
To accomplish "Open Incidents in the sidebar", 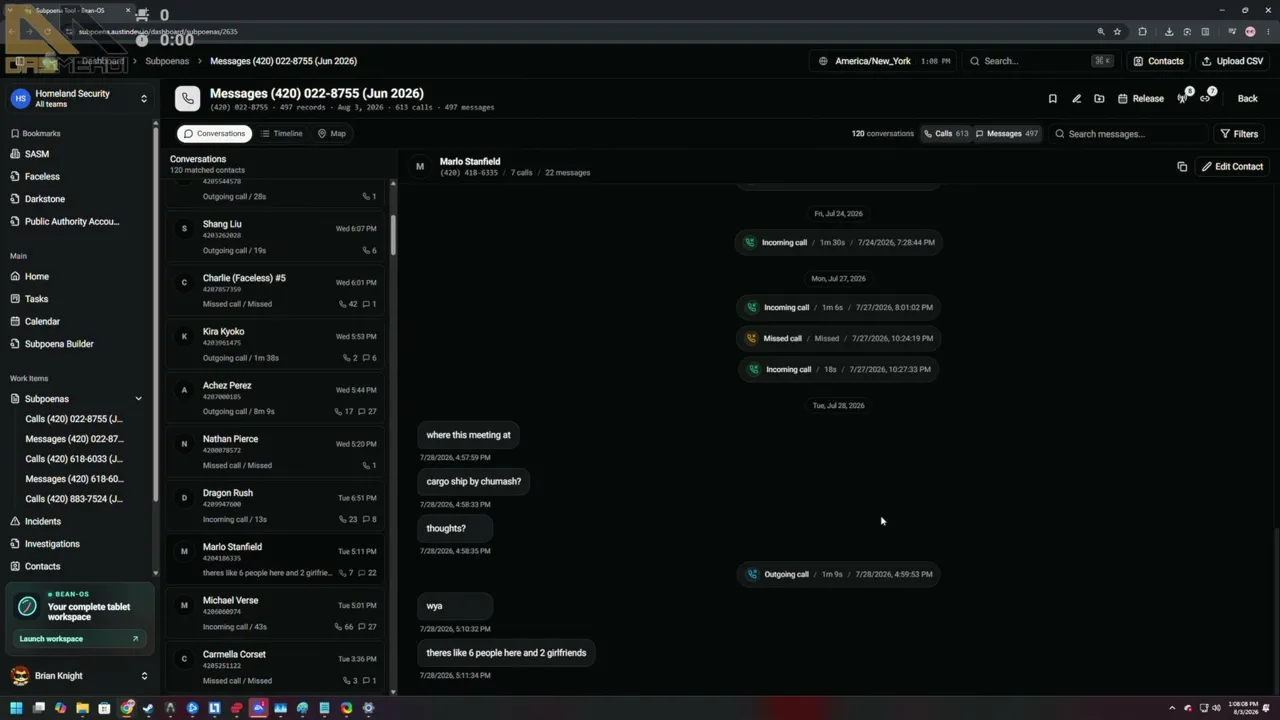I will (x=43, y=521).
